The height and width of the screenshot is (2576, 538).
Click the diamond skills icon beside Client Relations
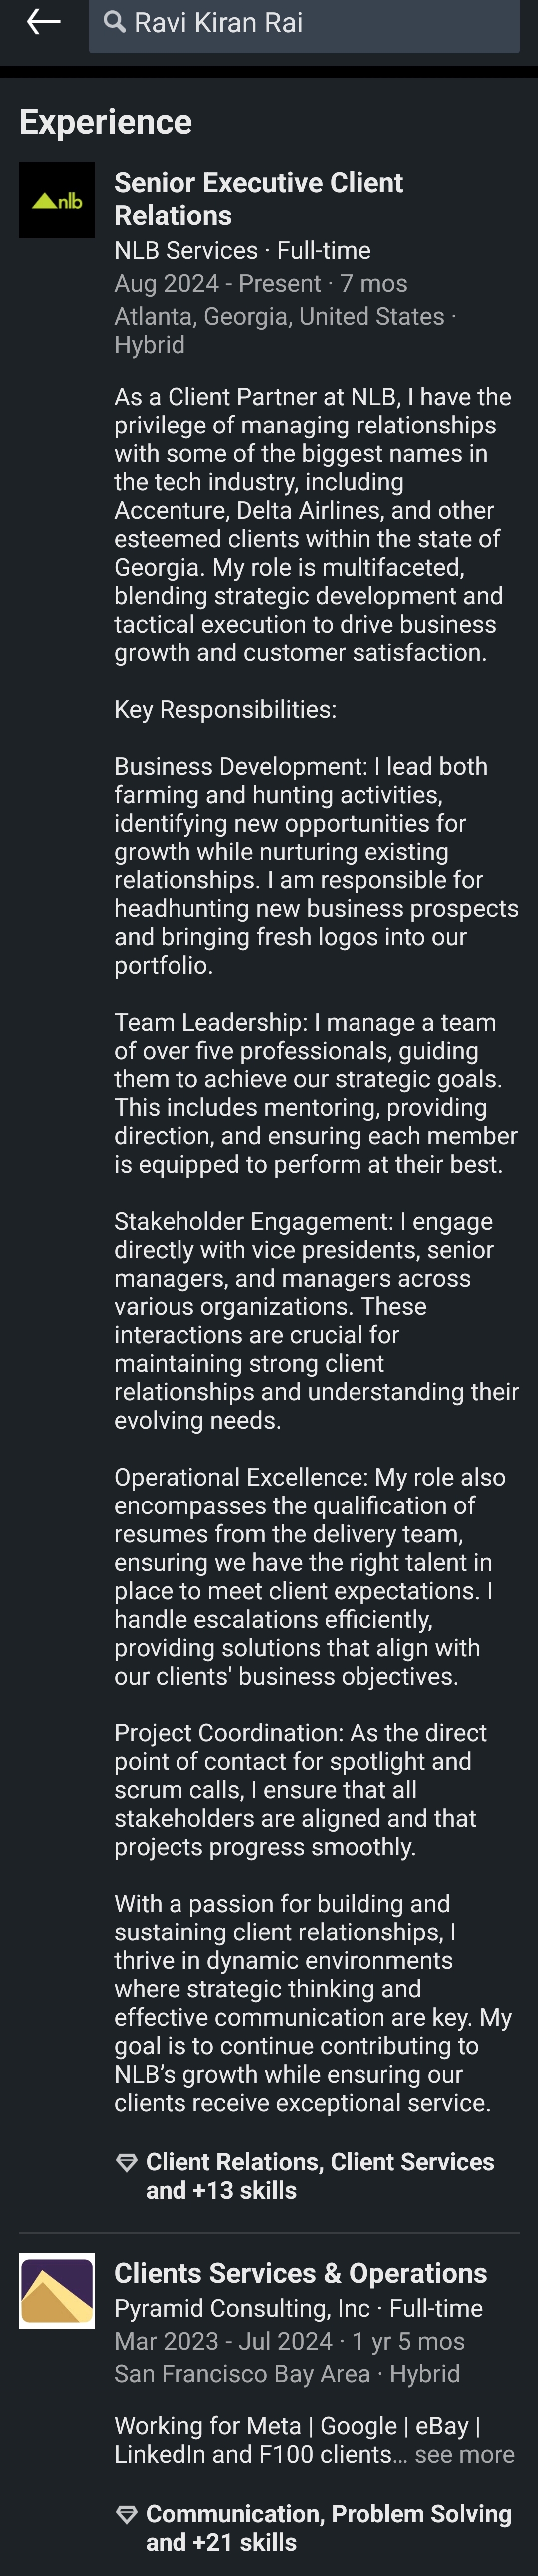(x=127, y=2164)
